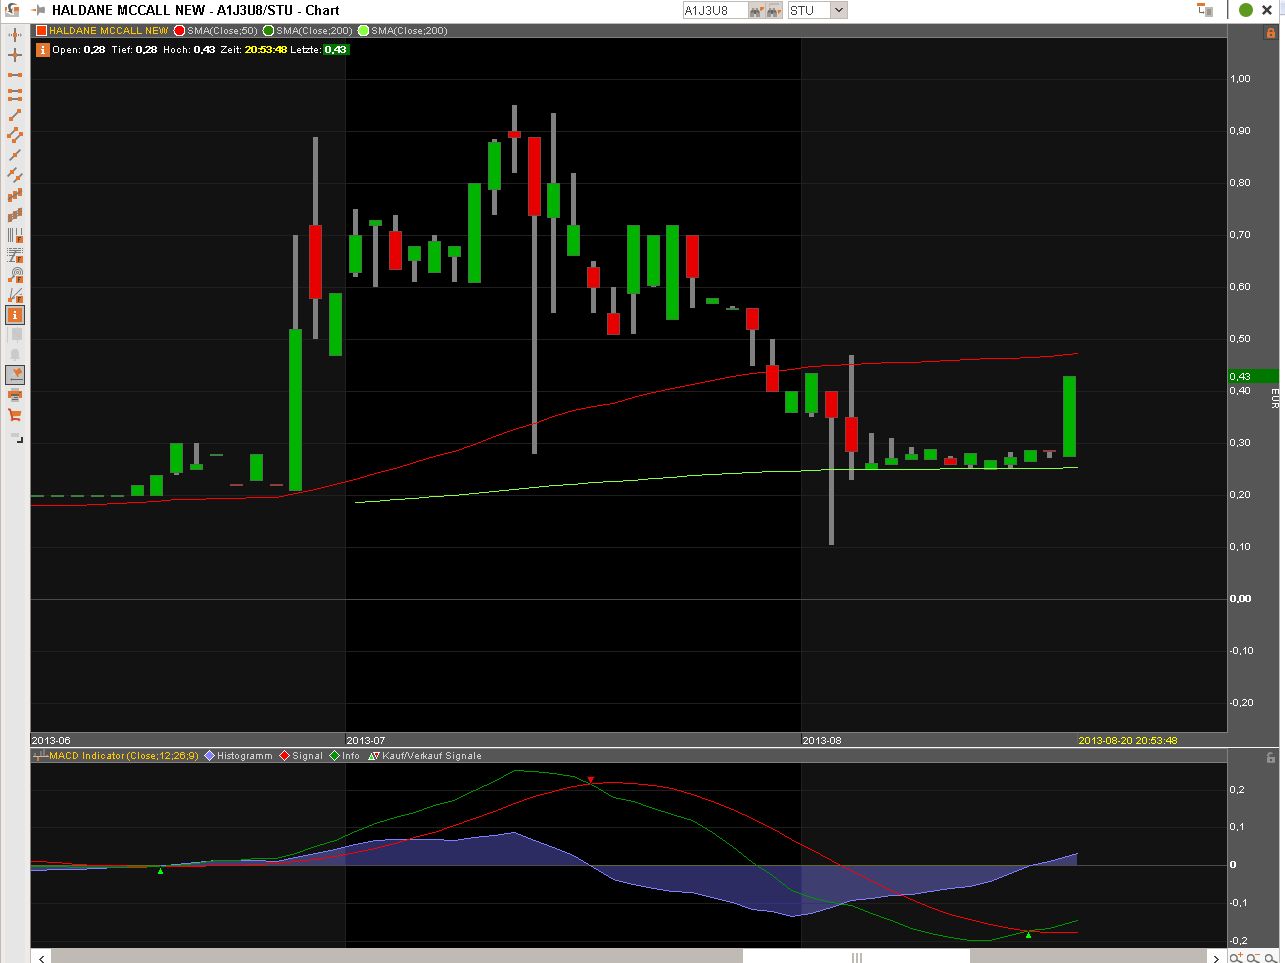Click the left scroll arrow of chart scrollbar
Image resolution: width=1285 pixels, height=963 pixels.
(41, 957)
